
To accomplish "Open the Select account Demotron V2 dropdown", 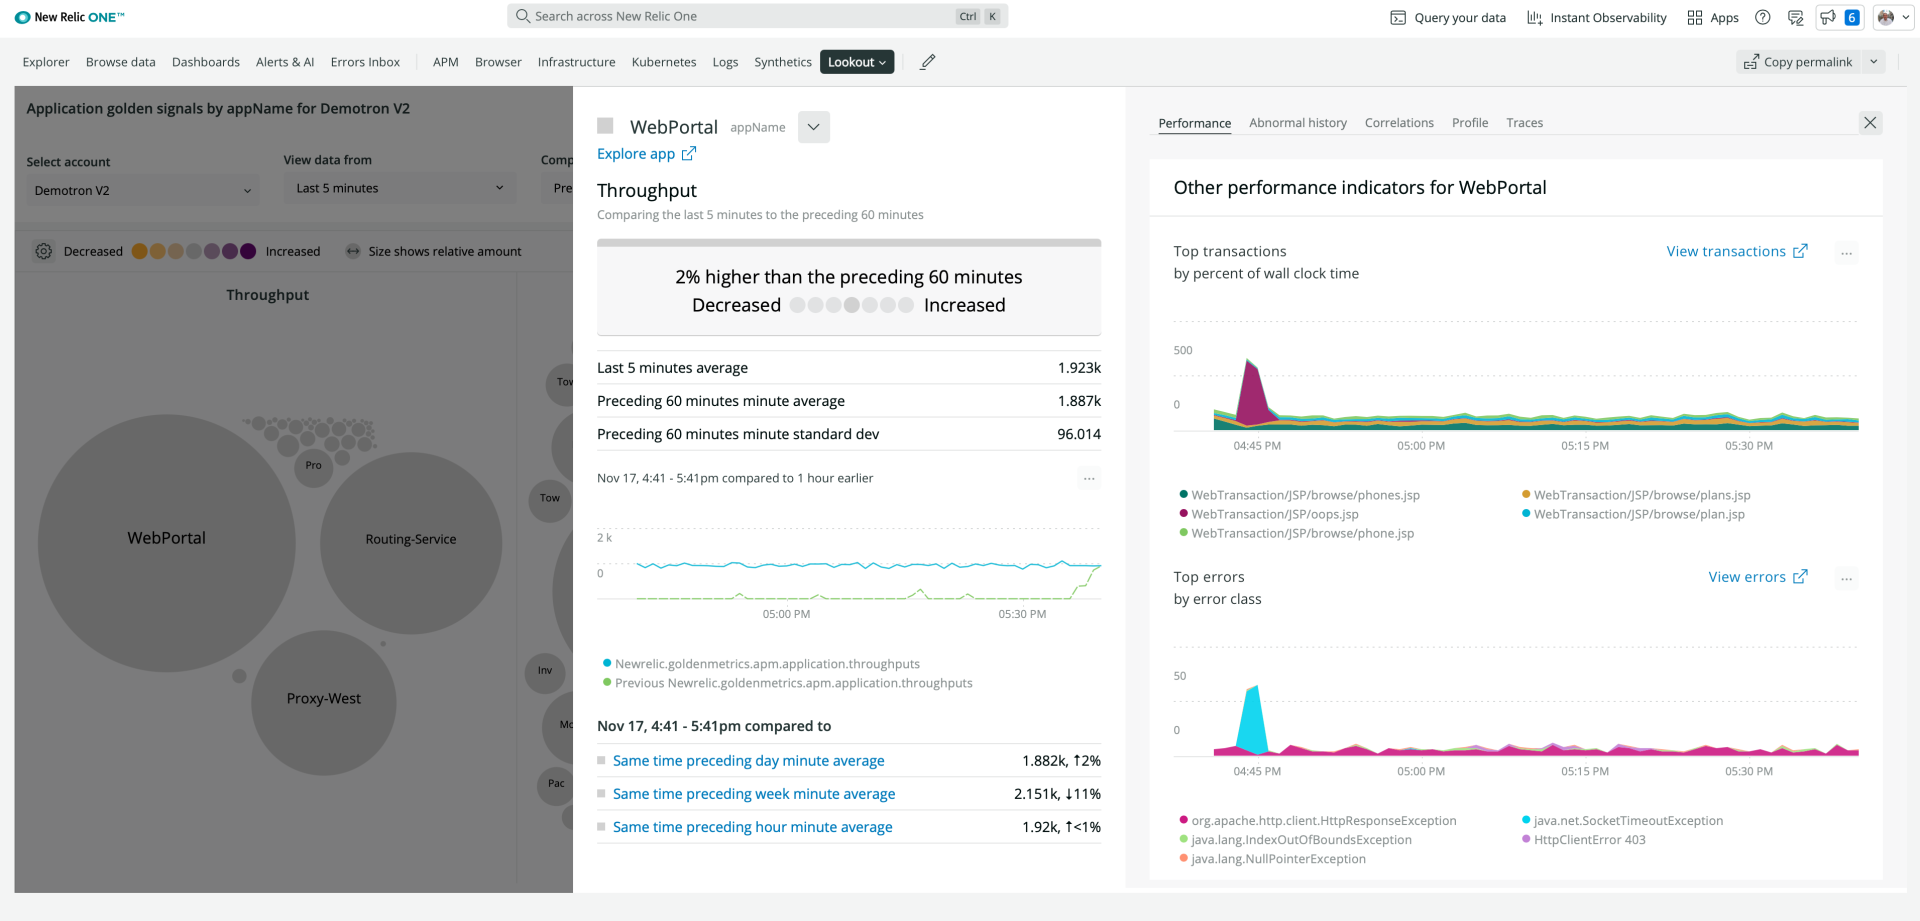I will click(142, 189).
